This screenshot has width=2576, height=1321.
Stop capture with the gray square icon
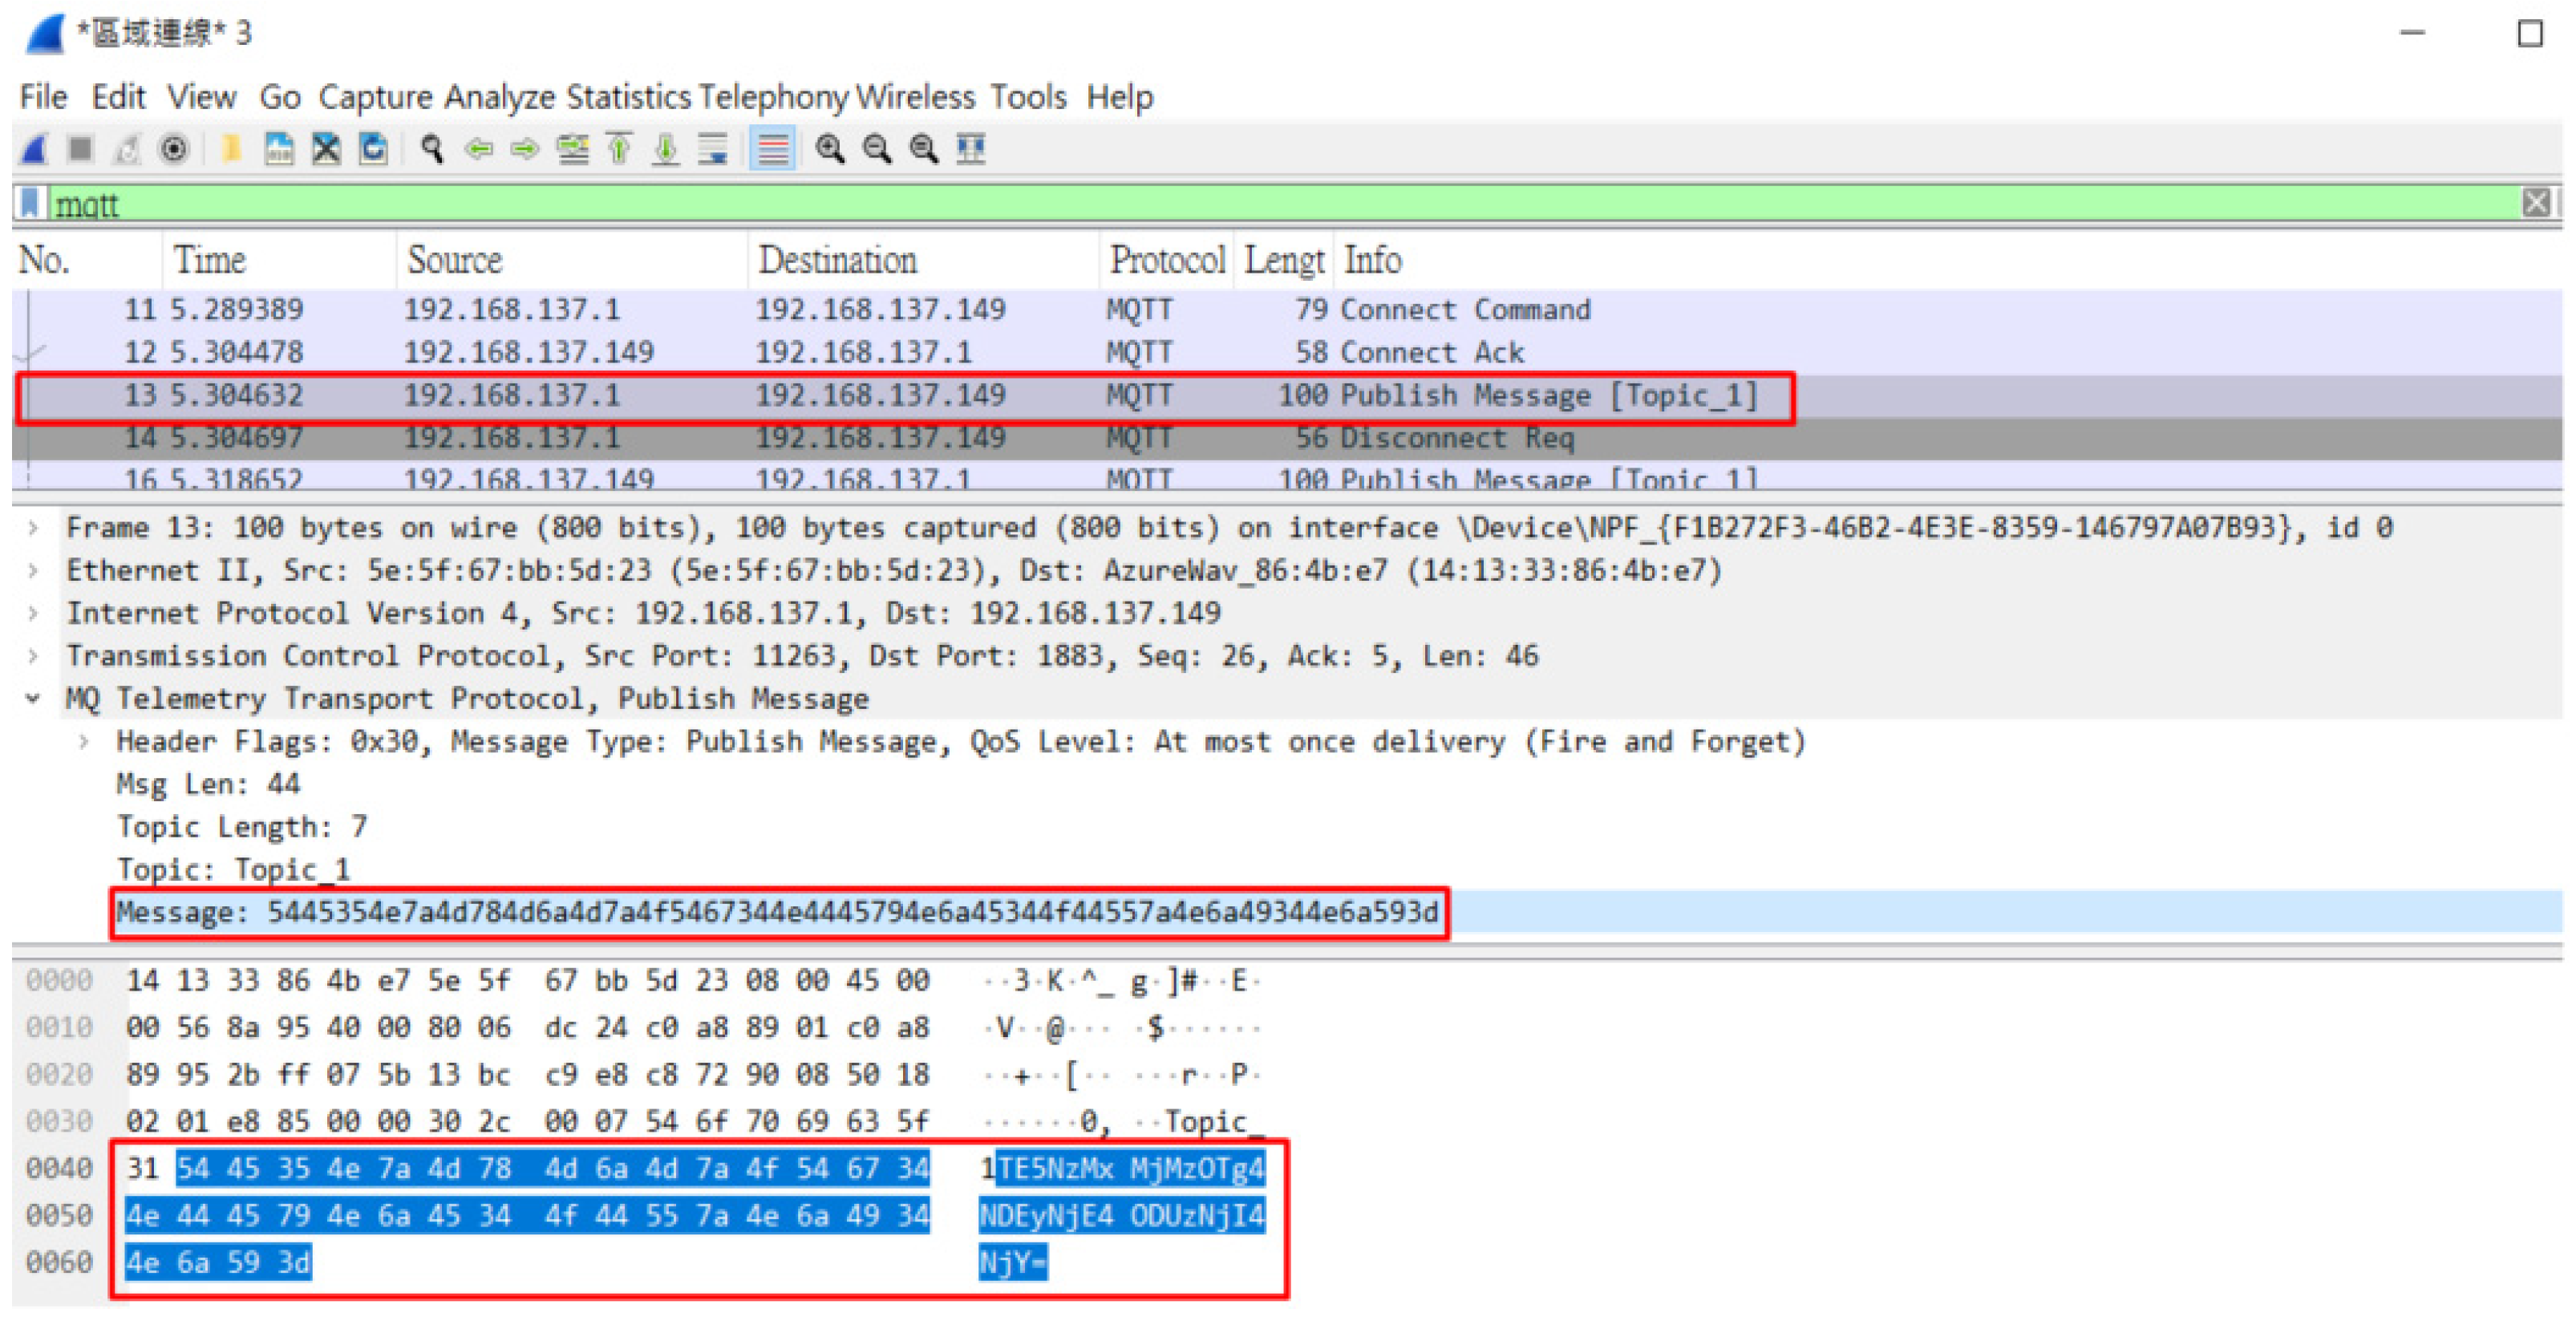tap(80, 149)
